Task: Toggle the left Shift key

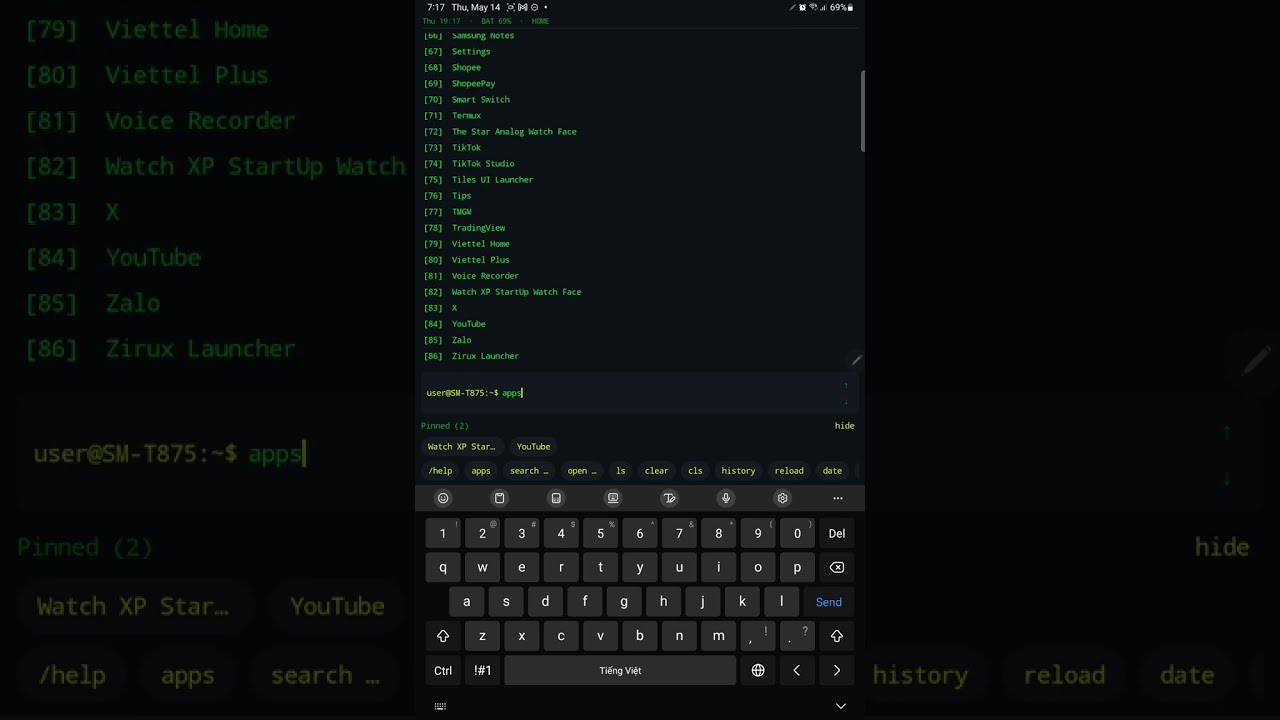Action: (x=443, y=636)
